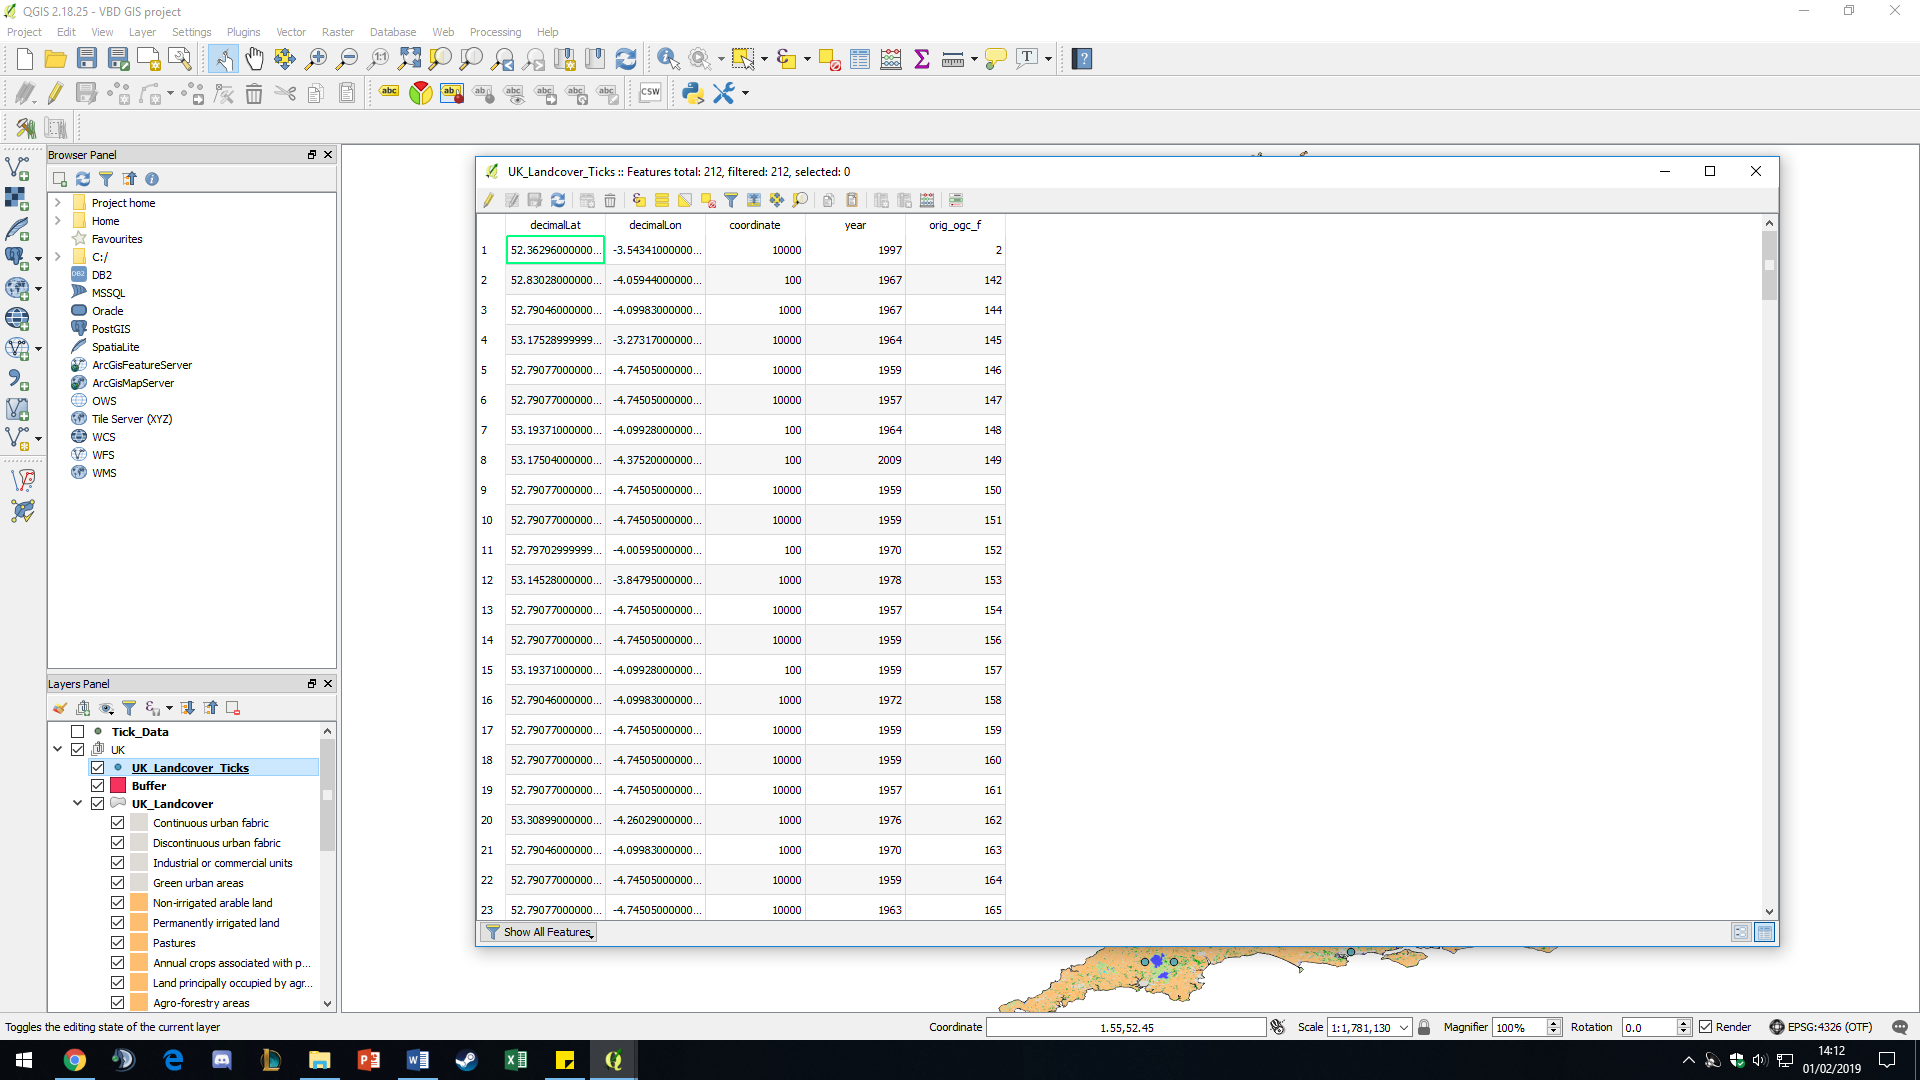This screenshot has height=1080, width=1920.
Task: Zoom map to the selected rows
Action: 800,200
